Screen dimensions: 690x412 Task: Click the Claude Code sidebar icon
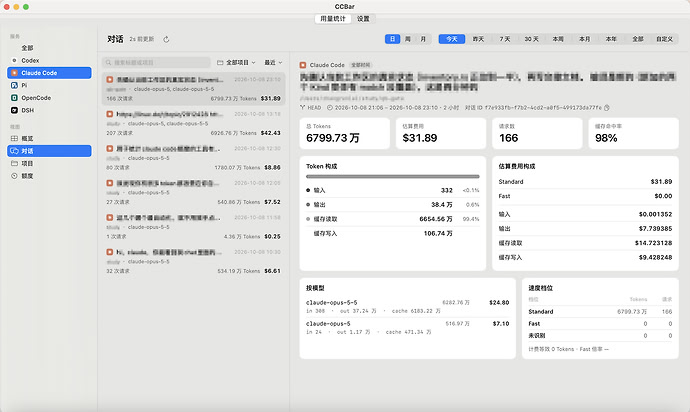click(x=14, y=73)
